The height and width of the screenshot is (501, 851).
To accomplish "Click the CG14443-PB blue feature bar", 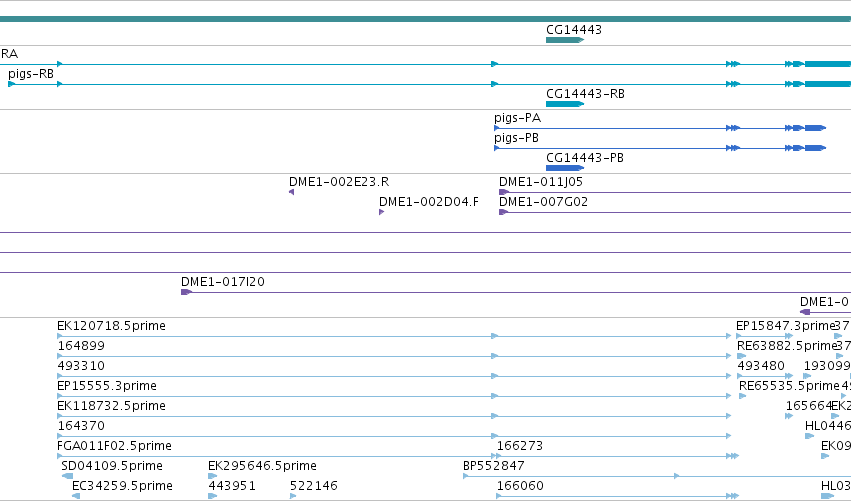I will (x=565, y=168).
